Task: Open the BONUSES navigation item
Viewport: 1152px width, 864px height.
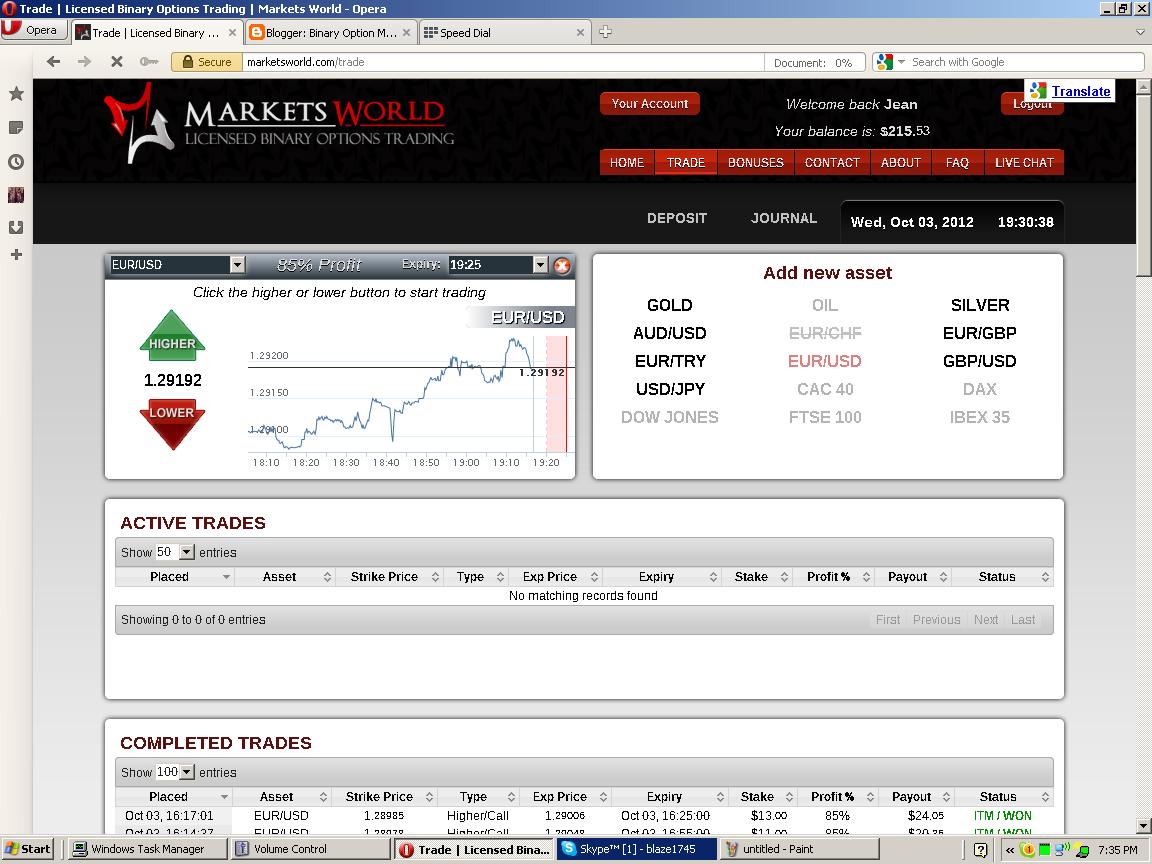Action: pyautogui.click(x=755, y=162)
